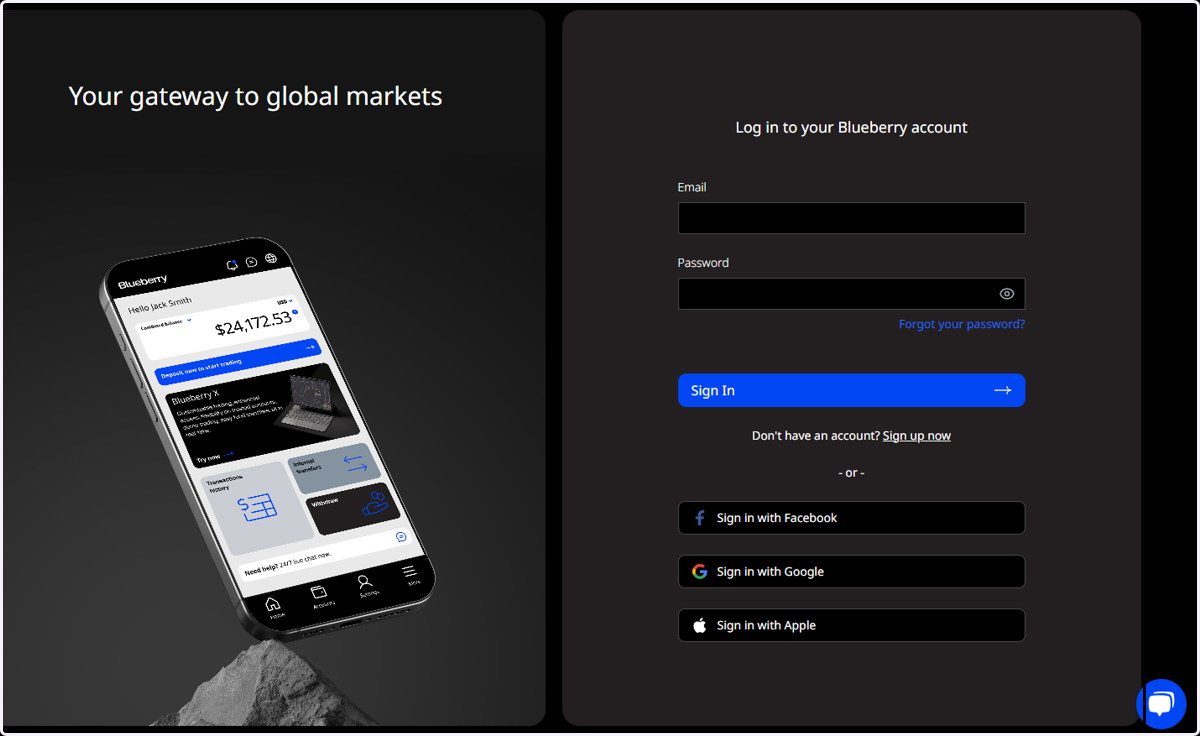The image size is (1200, 736).
Task: Click the arrow on Sign In button
Action: [1003, 390]
